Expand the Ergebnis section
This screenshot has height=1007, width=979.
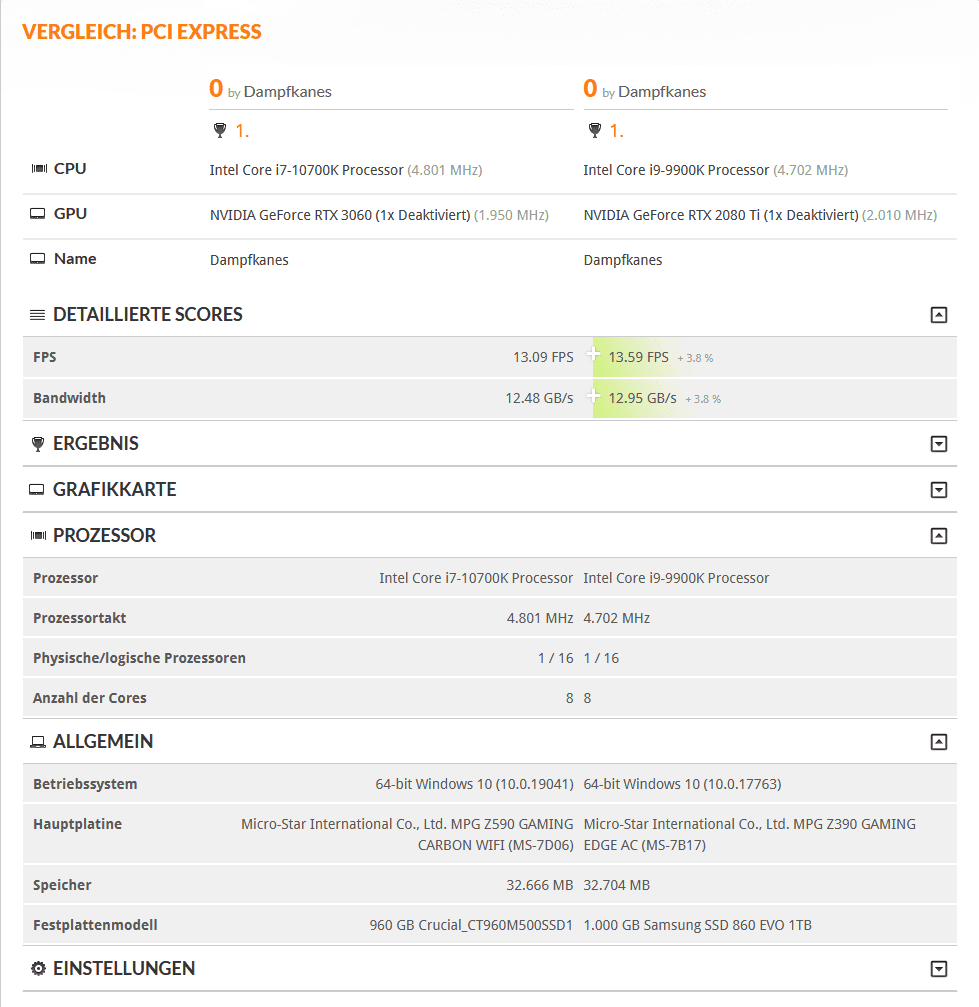[x=939, y=444]
